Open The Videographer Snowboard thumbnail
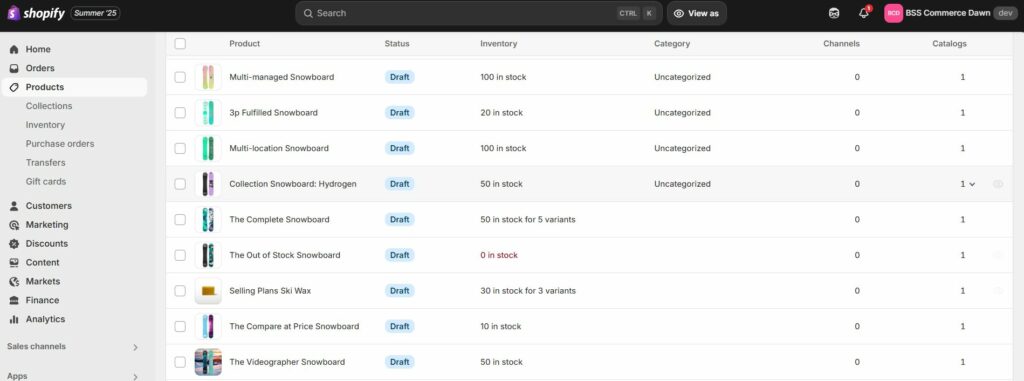This screenshot has width=1024, height=381. (x=208, y=362)
